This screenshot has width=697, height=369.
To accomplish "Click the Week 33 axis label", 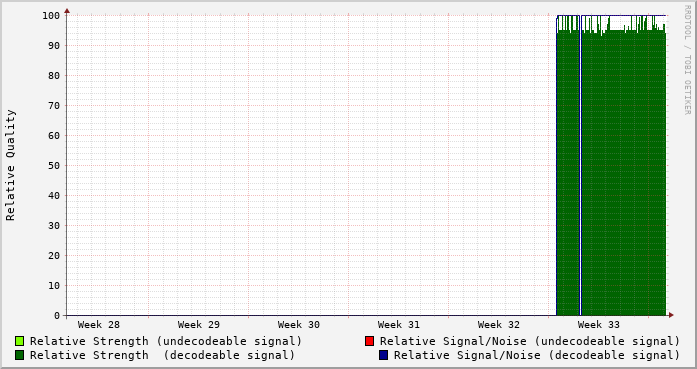I will pyautogui.click(x=599, y=325).
